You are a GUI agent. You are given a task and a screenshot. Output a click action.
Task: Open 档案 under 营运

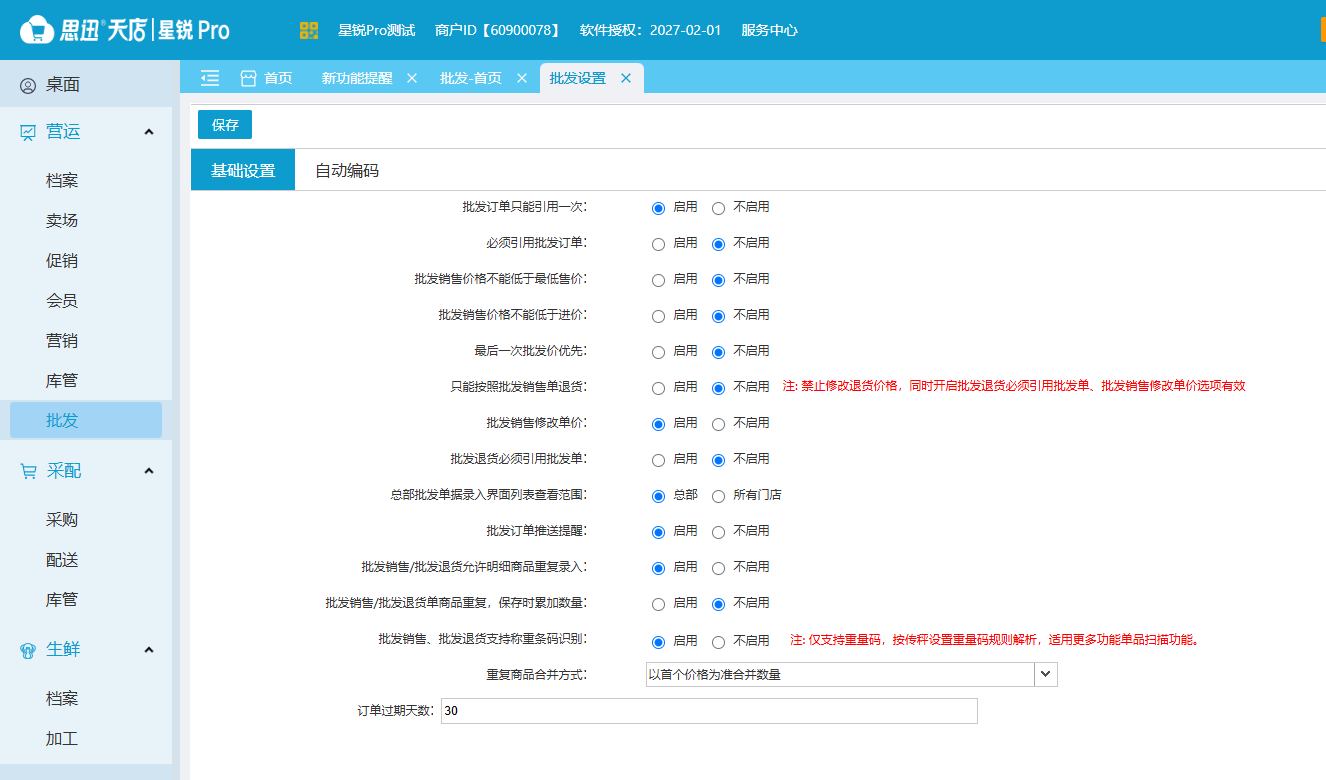[62, 181]
